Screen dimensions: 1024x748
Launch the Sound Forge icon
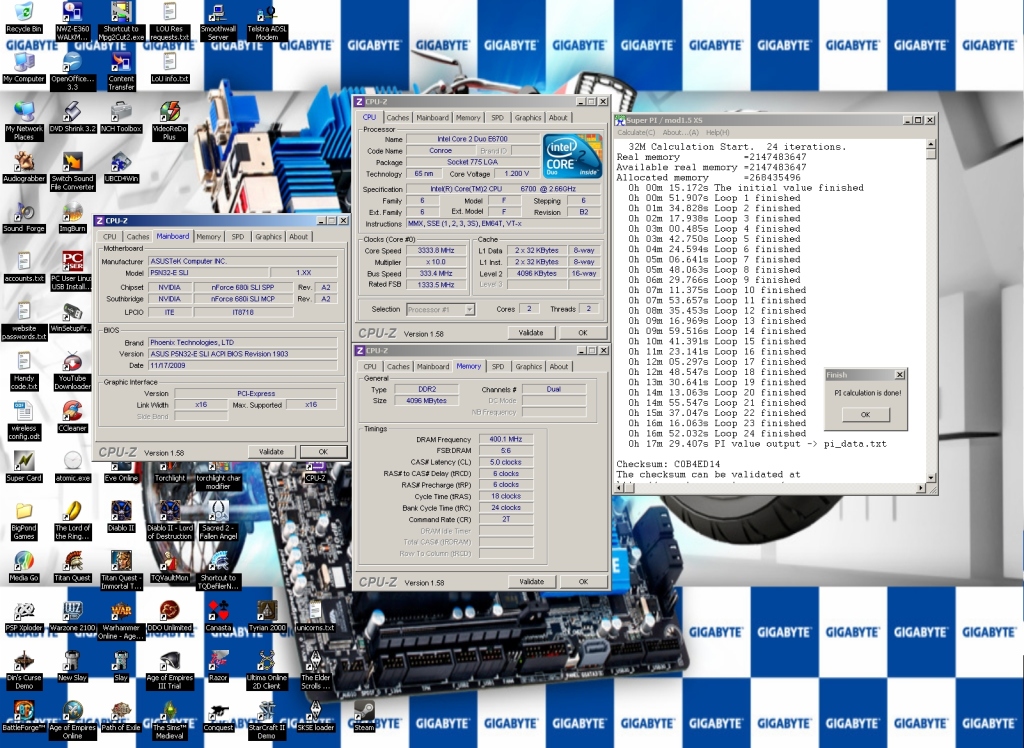click(x=24, y=218)
